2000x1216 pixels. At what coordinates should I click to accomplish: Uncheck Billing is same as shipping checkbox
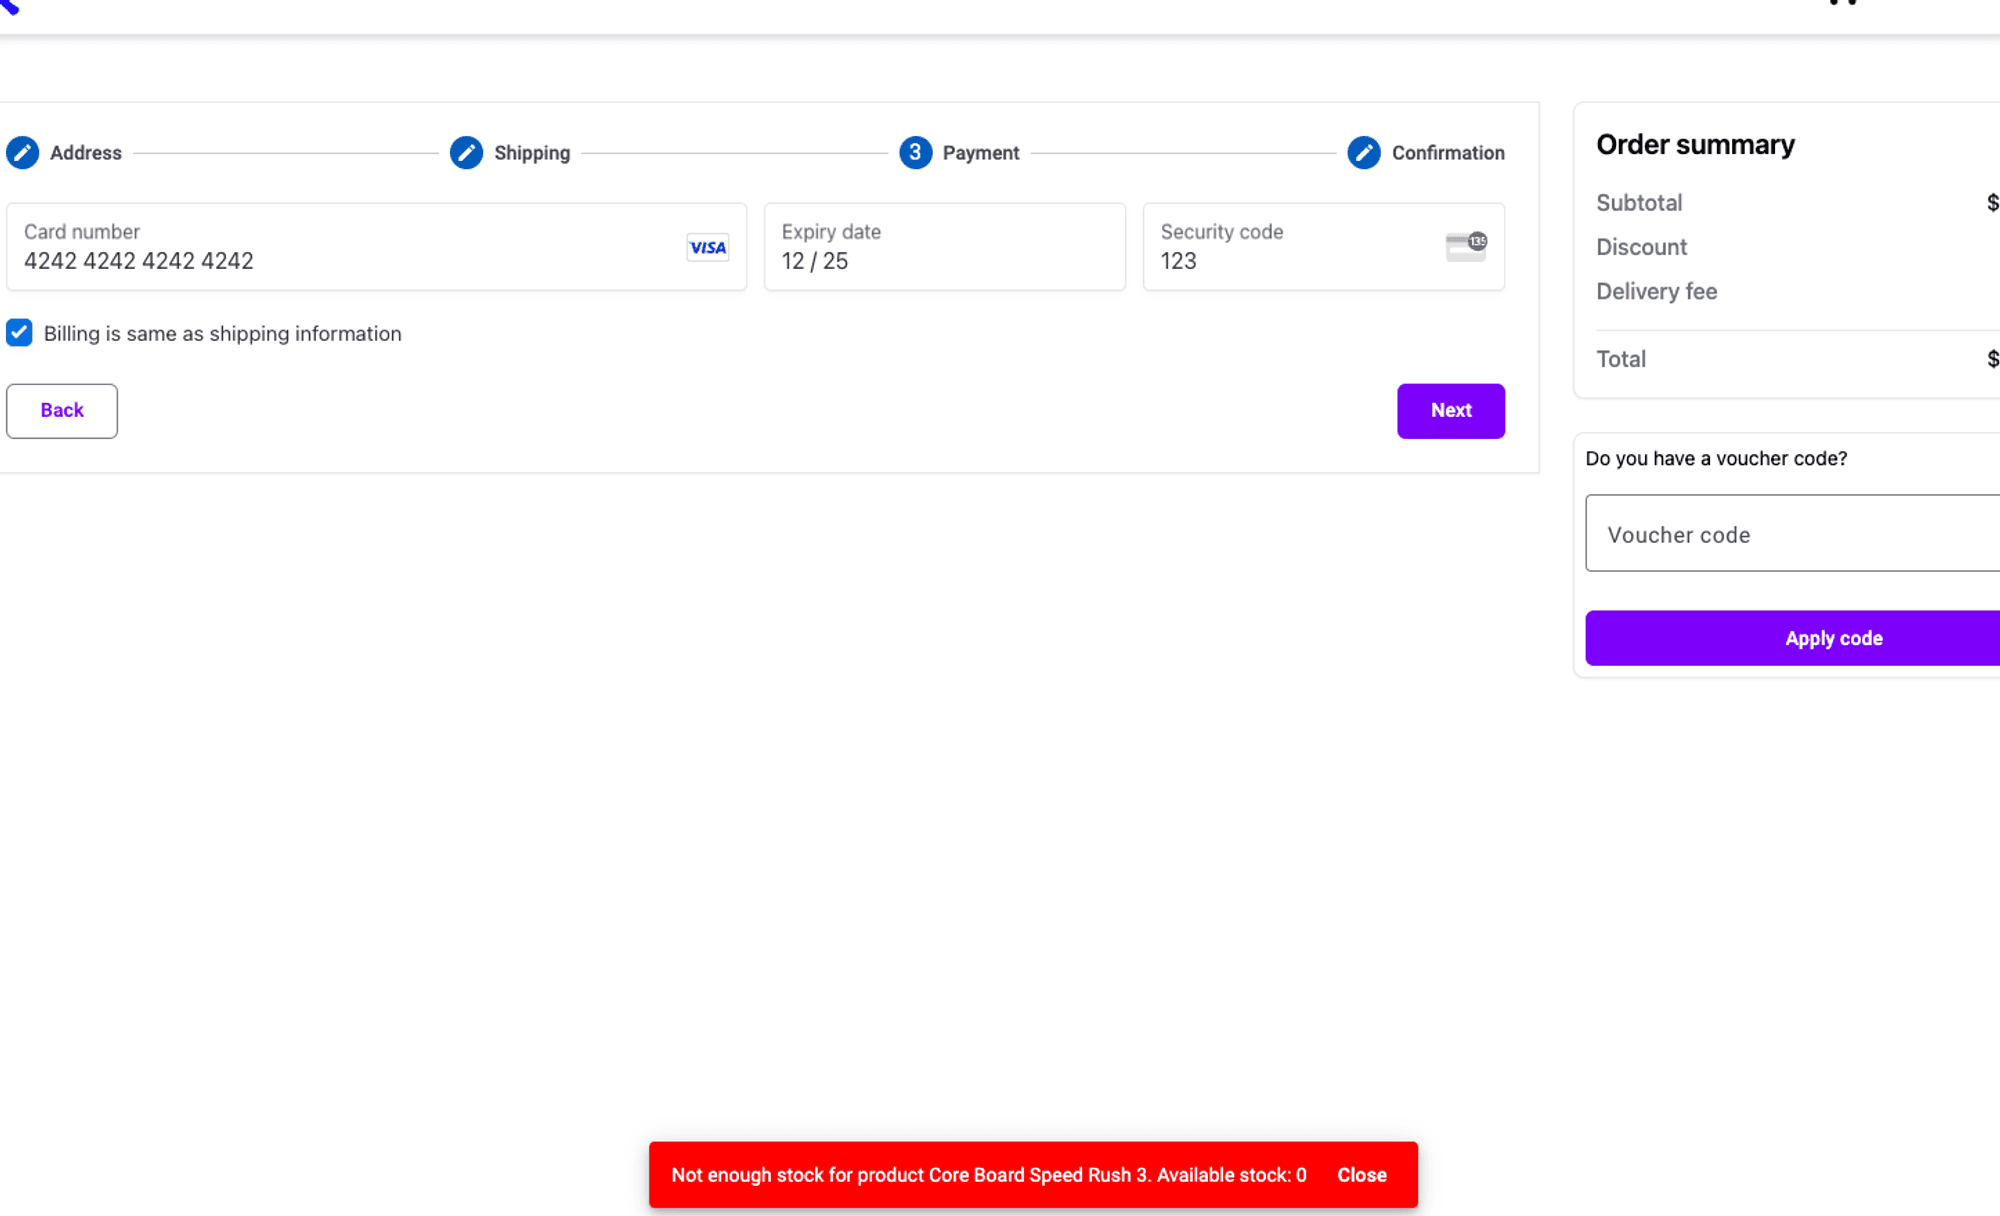[19, 333]
